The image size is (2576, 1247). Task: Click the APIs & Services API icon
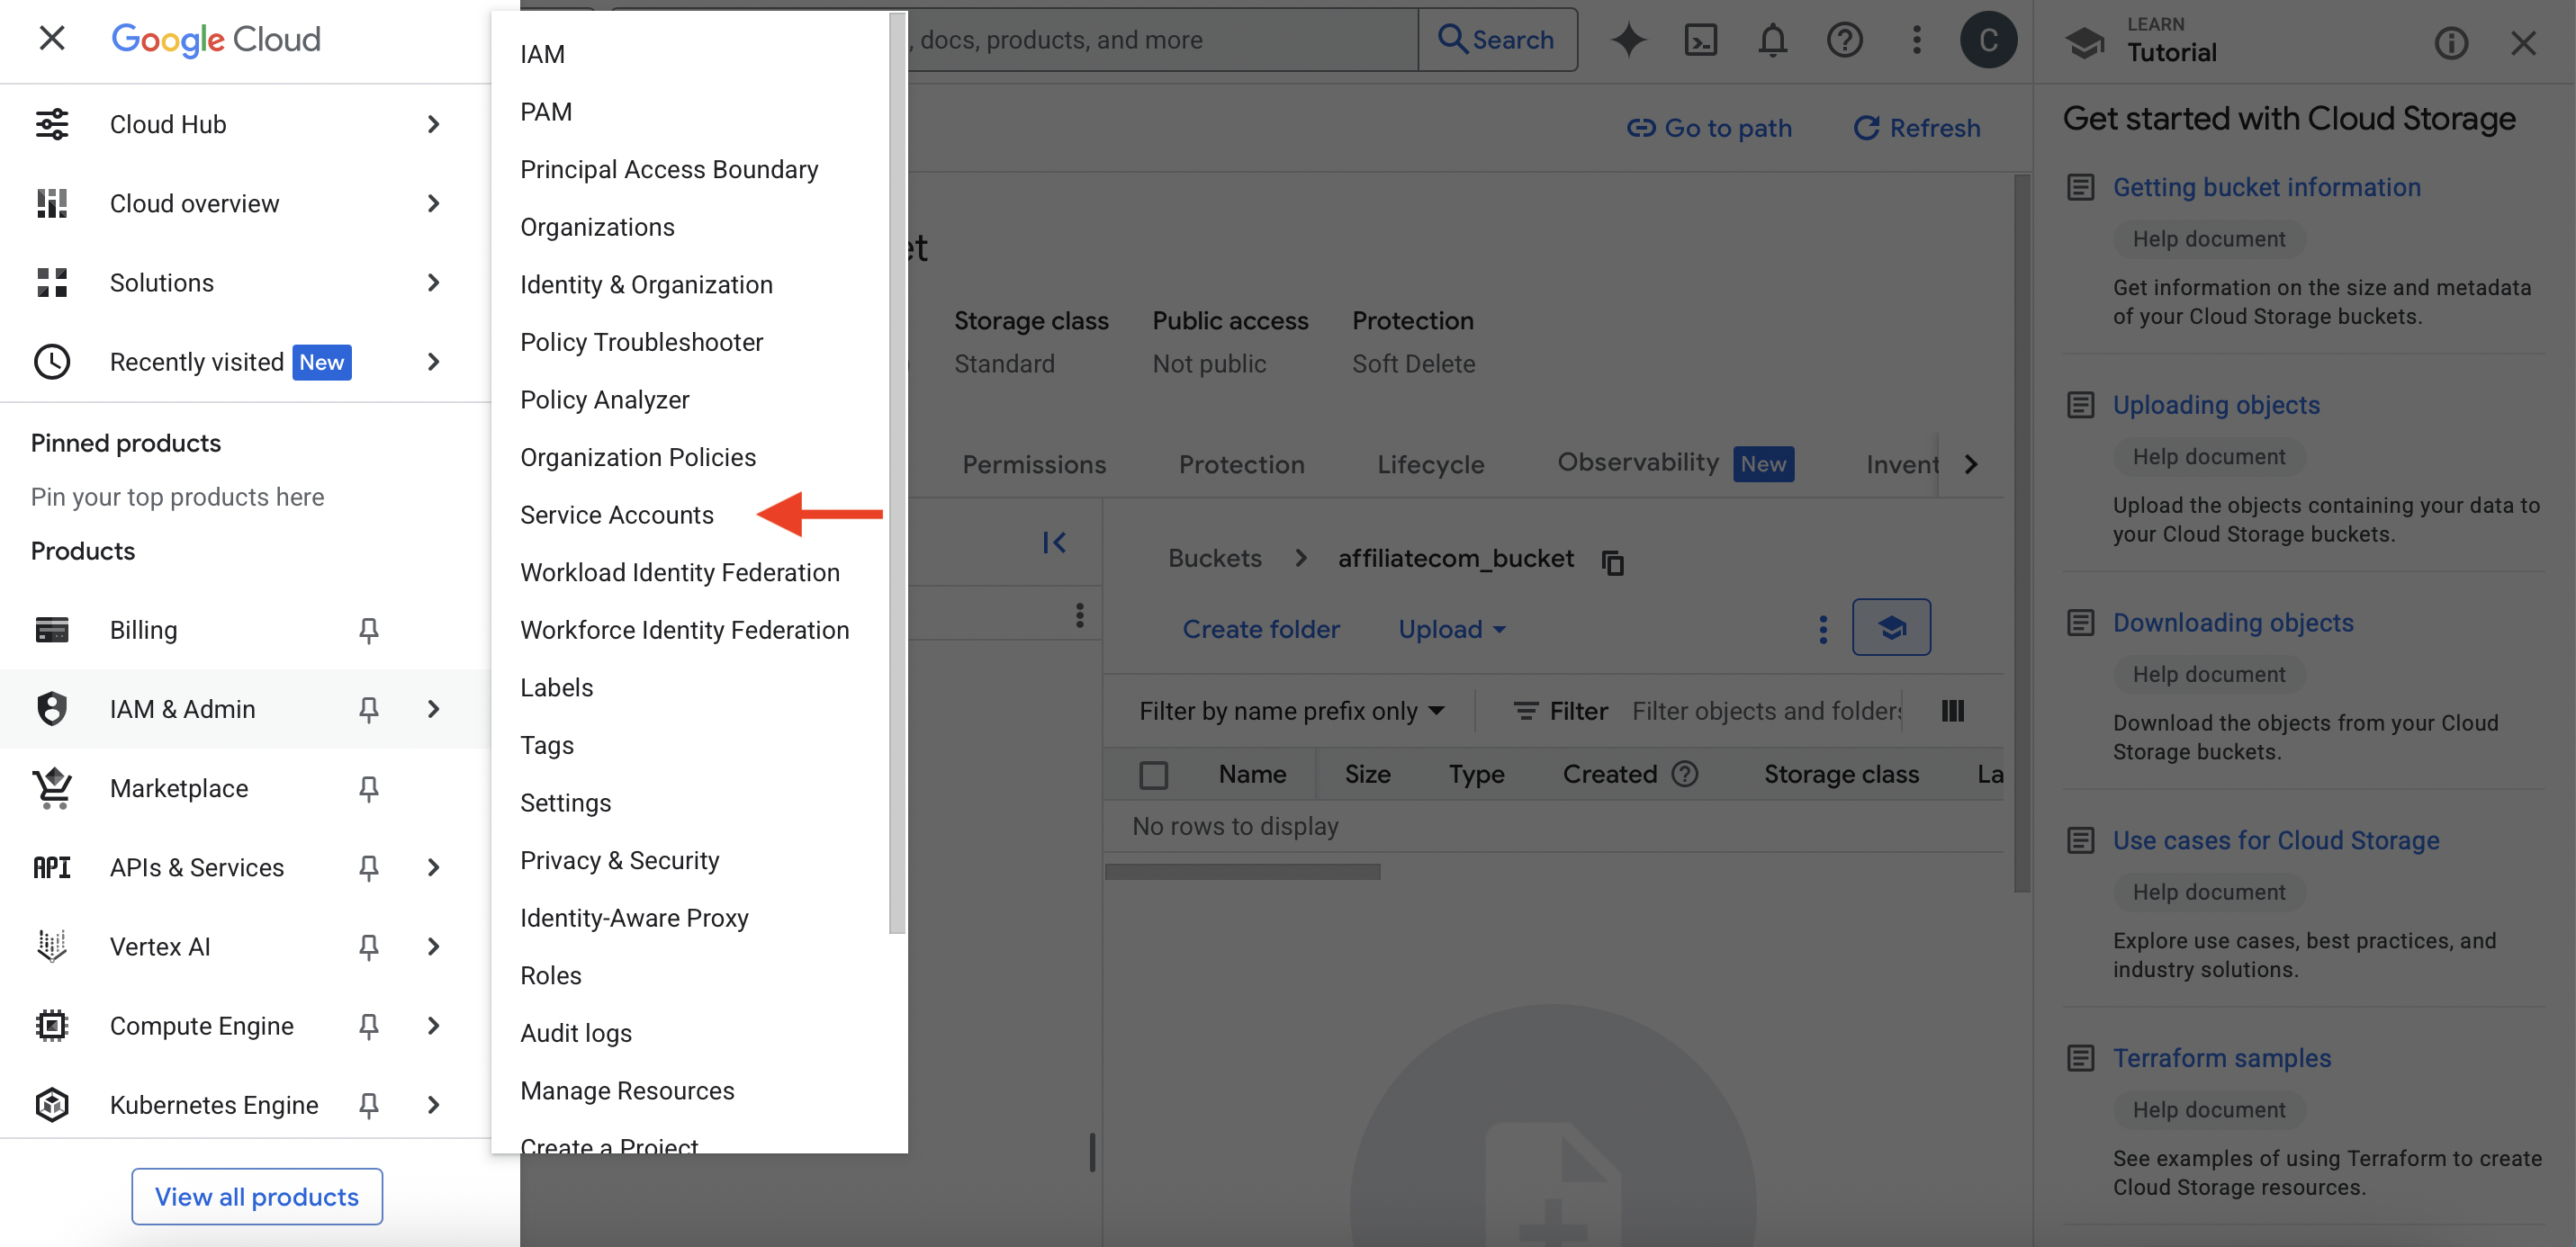pos(52,867)
